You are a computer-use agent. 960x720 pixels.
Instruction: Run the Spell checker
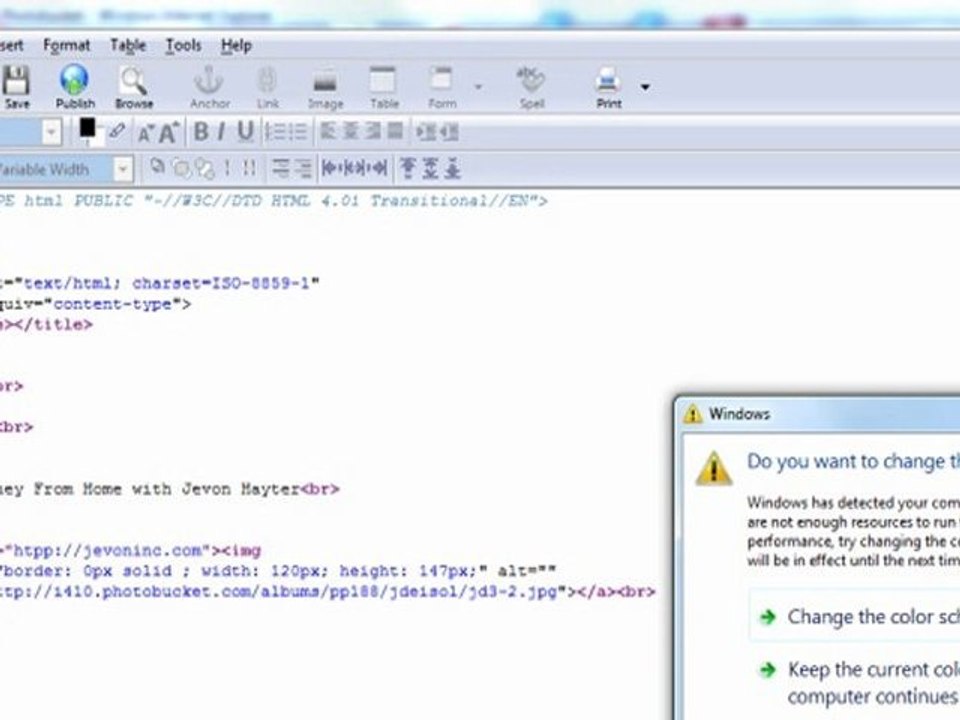[531, 80]
